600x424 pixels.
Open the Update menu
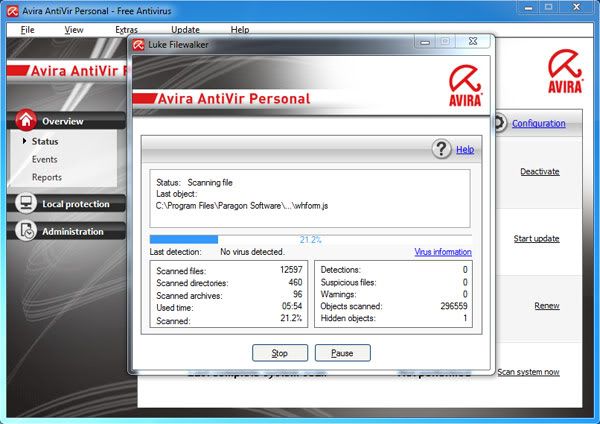[185, 30]
